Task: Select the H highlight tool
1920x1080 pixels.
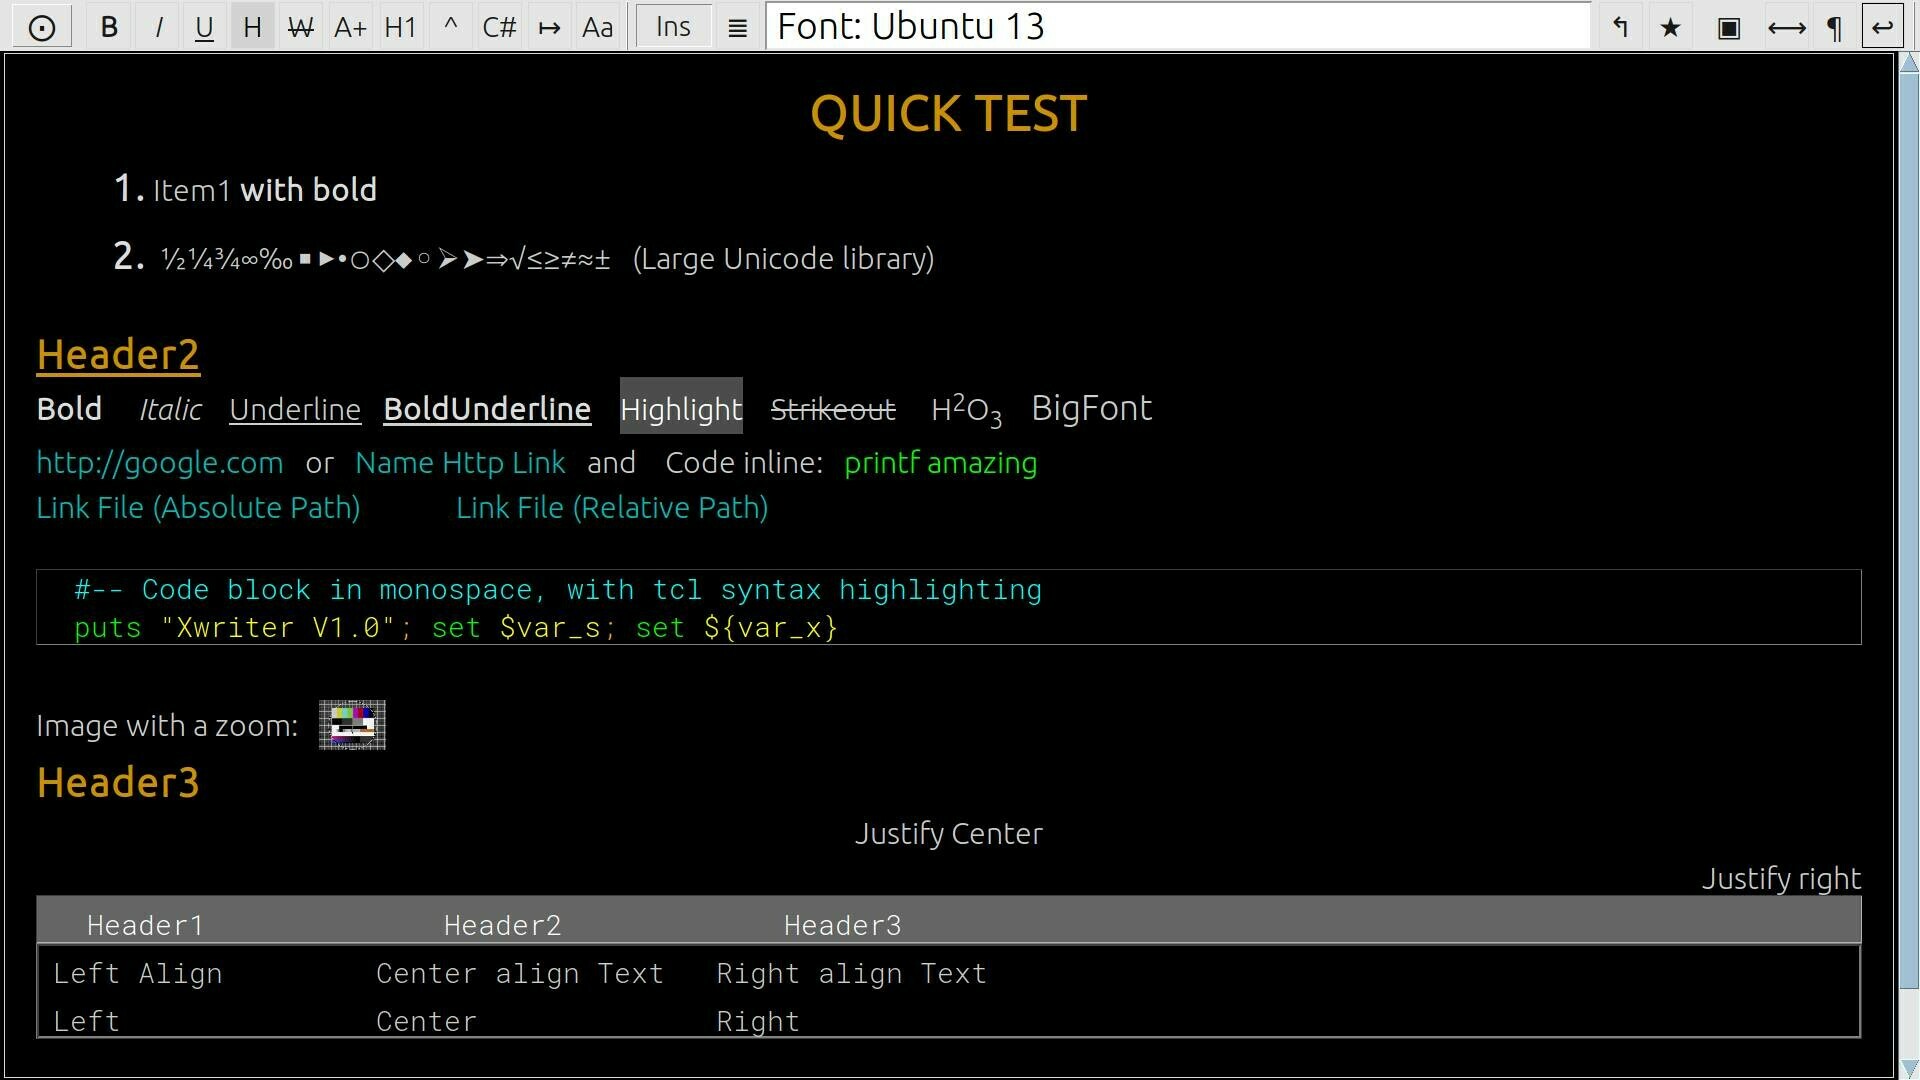Action: [252, 27]
